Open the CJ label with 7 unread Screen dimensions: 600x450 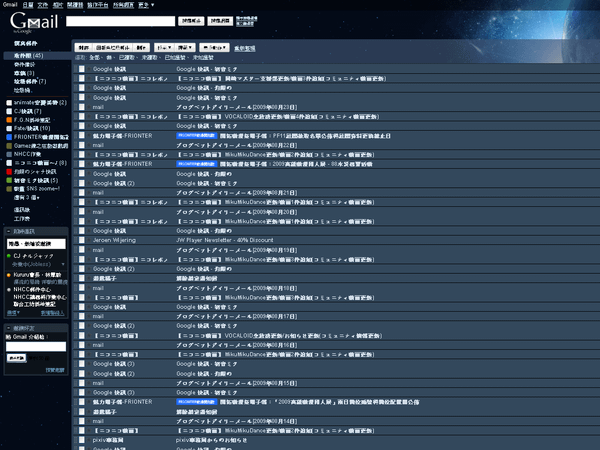pos(28,111)
